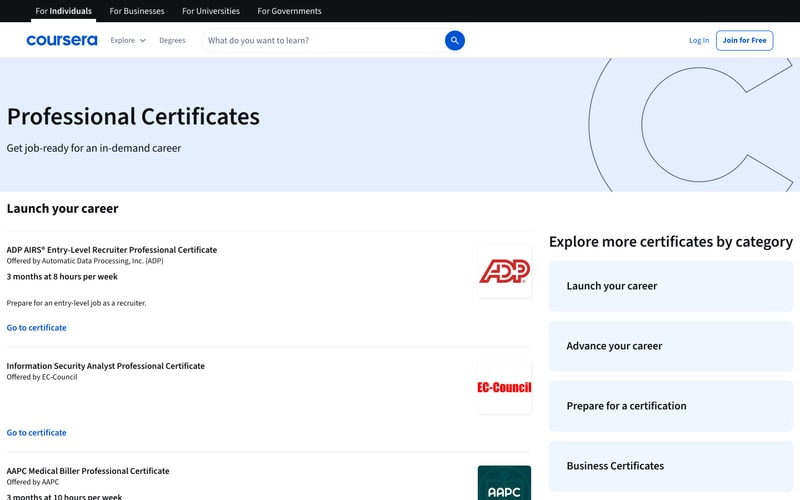This screenshot has width=800, height=500.
Task: Select the Launch your career category card
Action: tap(671, 286)
